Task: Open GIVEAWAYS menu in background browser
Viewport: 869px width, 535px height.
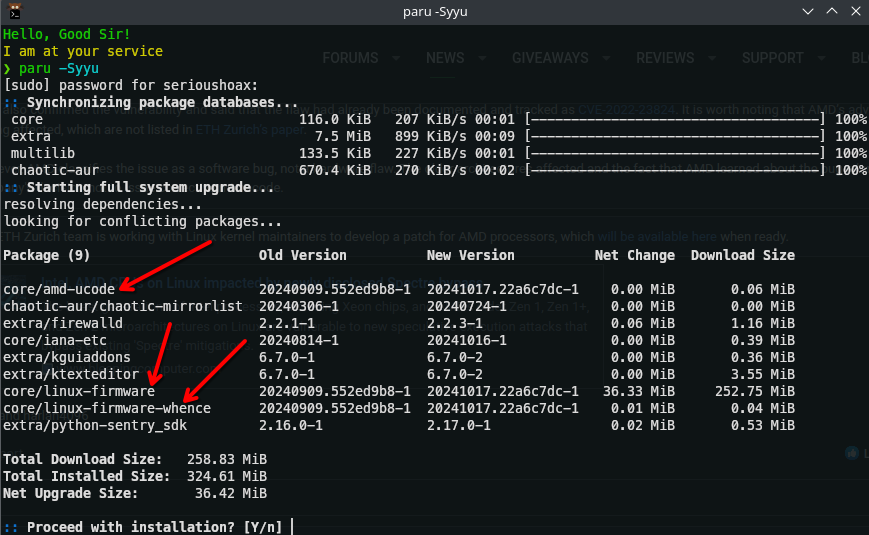Action: tap(550, 58)
